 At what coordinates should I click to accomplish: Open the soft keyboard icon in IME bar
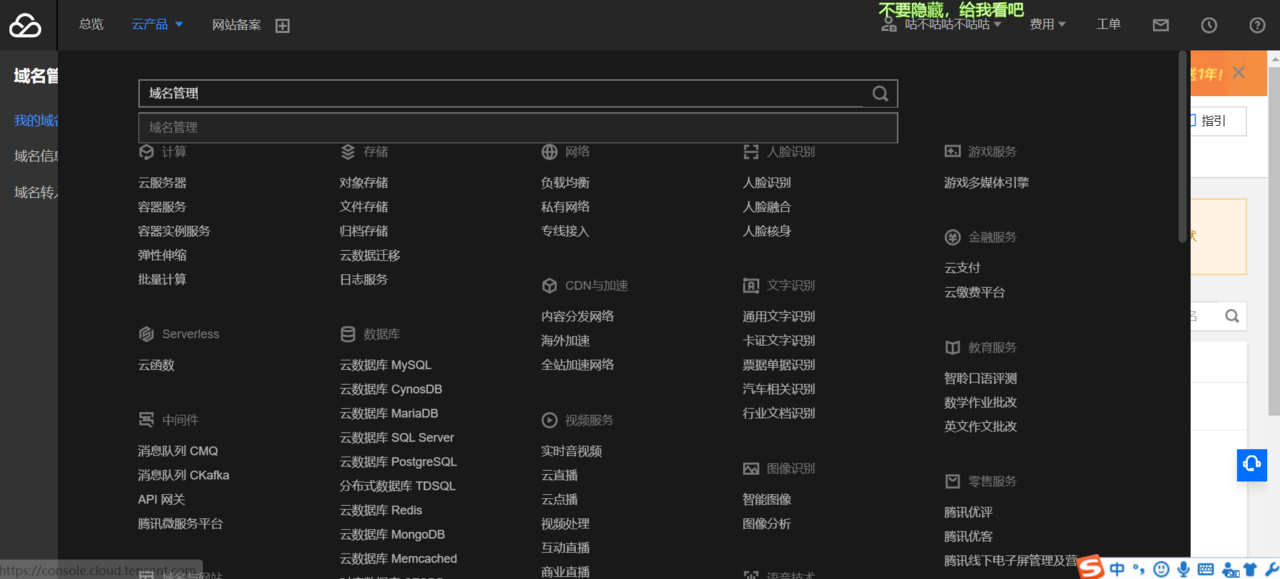[x=1205, y=569]
